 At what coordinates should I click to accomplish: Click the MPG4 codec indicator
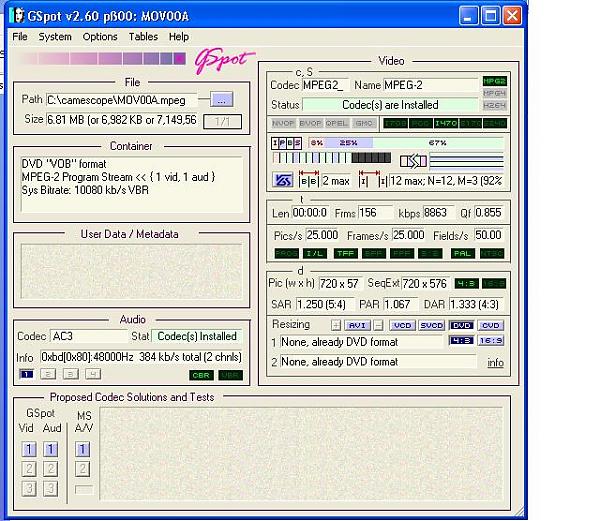494,93
